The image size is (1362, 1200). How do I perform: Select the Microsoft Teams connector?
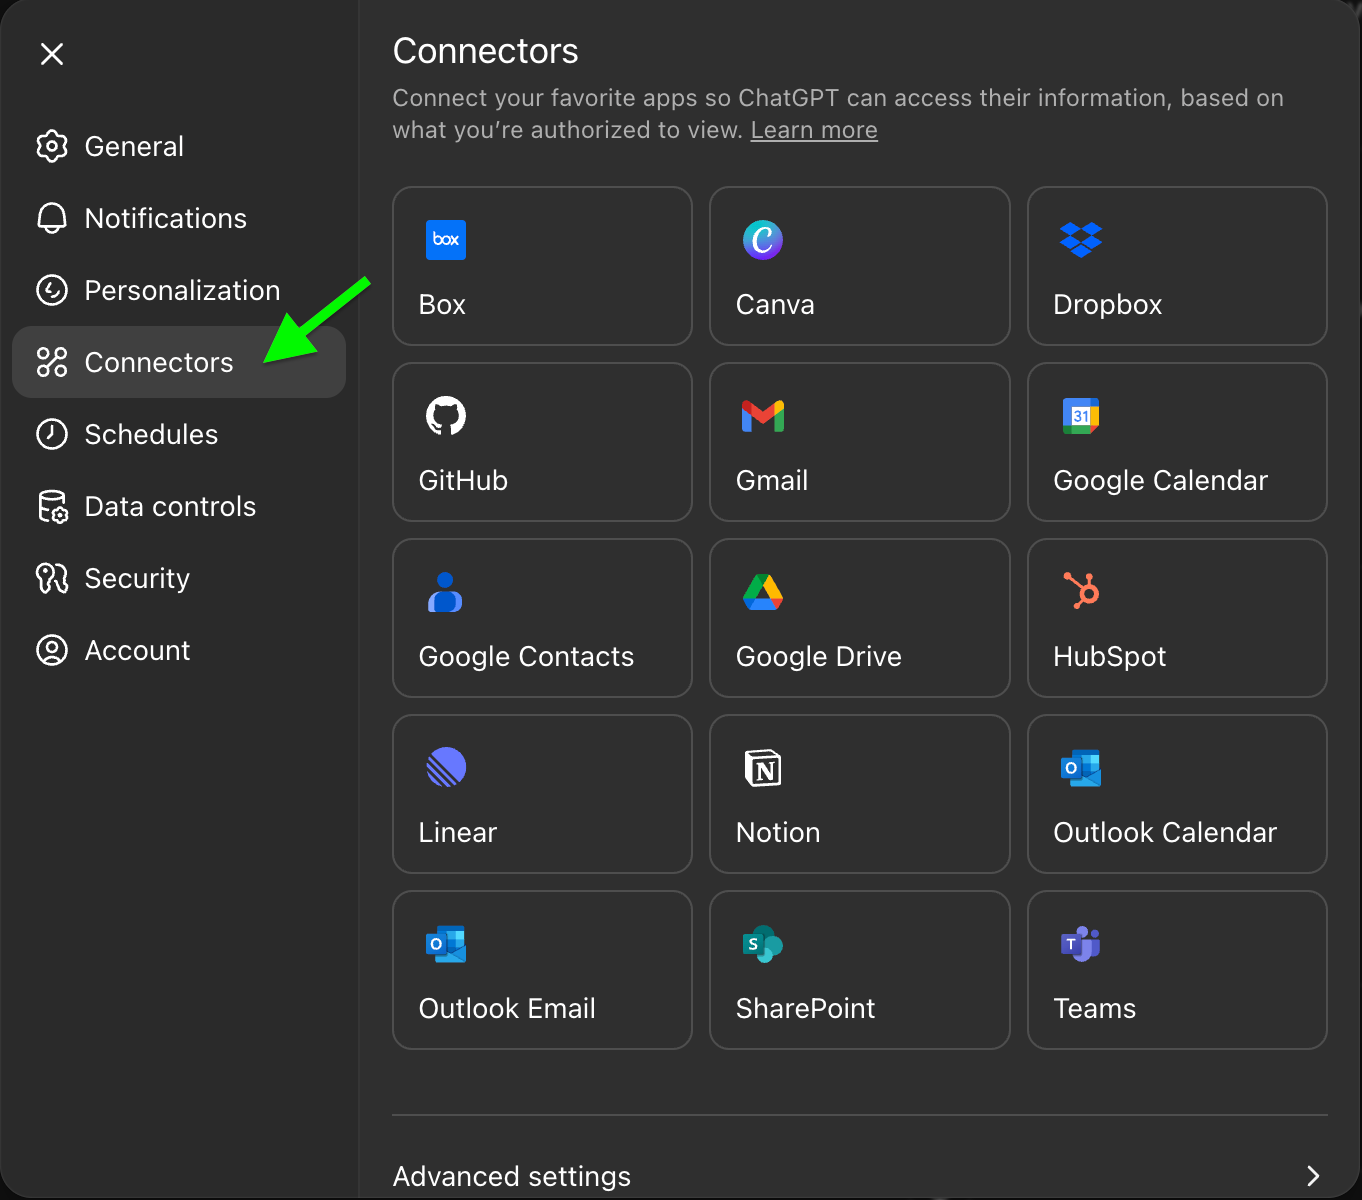(x=1176, y=970)
